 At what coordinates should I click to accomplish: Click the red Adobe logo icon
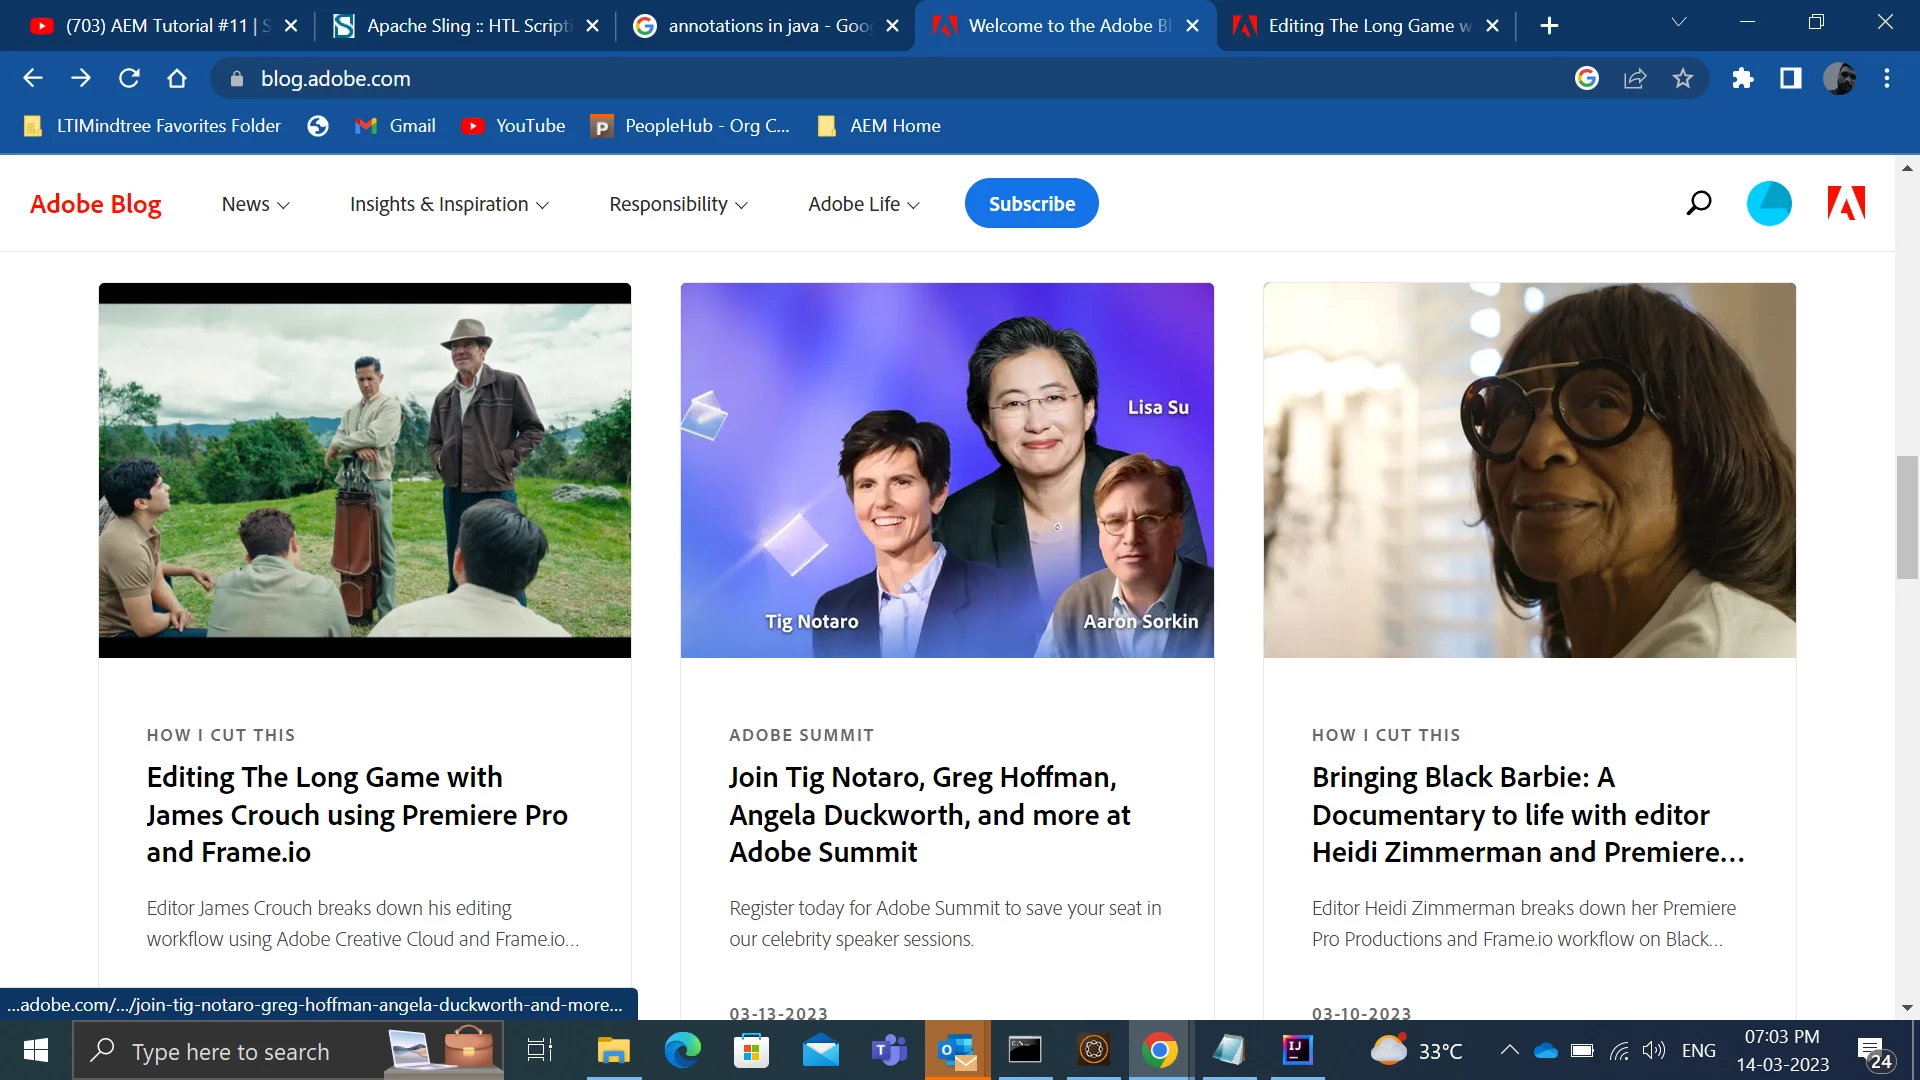coord(1845,204)
